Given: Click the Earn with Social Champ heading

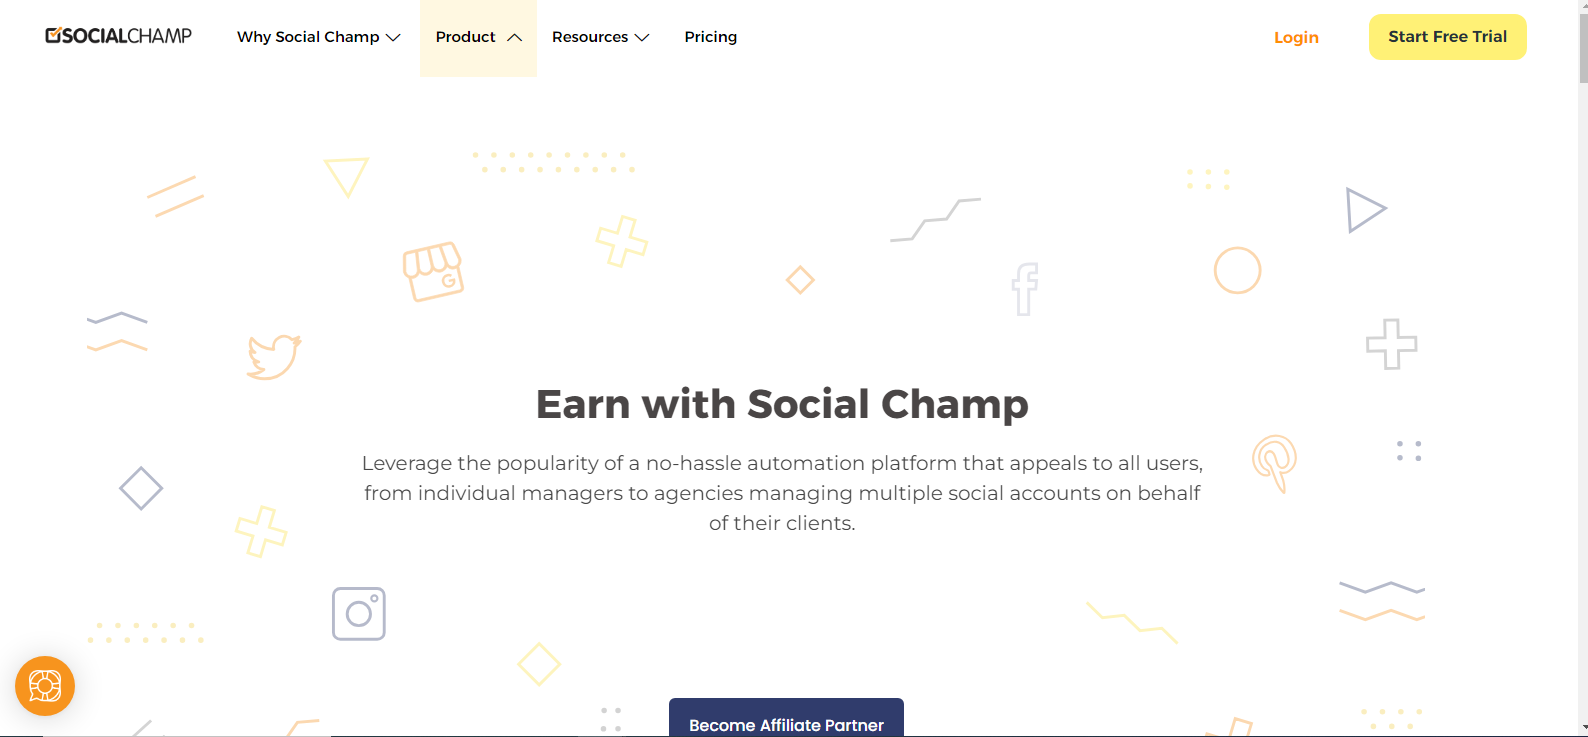Looking at the screenshot, I should [x=783, y=404].
